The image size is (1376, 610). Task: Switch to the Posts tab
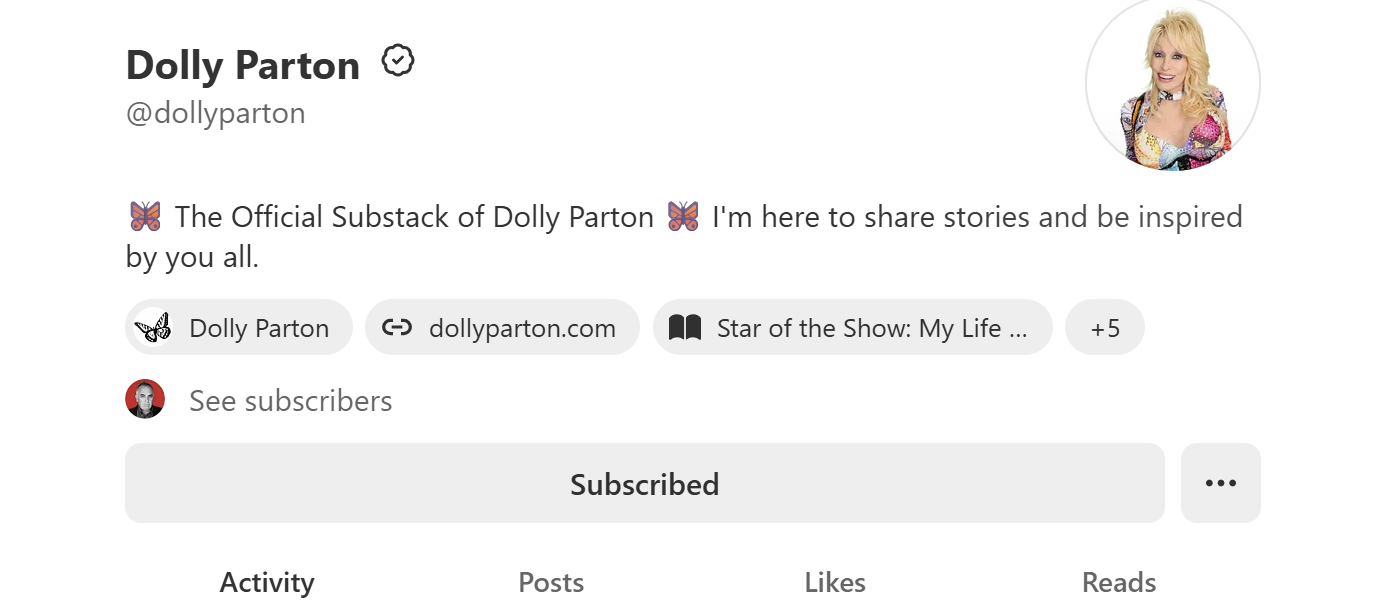point(551,582)
